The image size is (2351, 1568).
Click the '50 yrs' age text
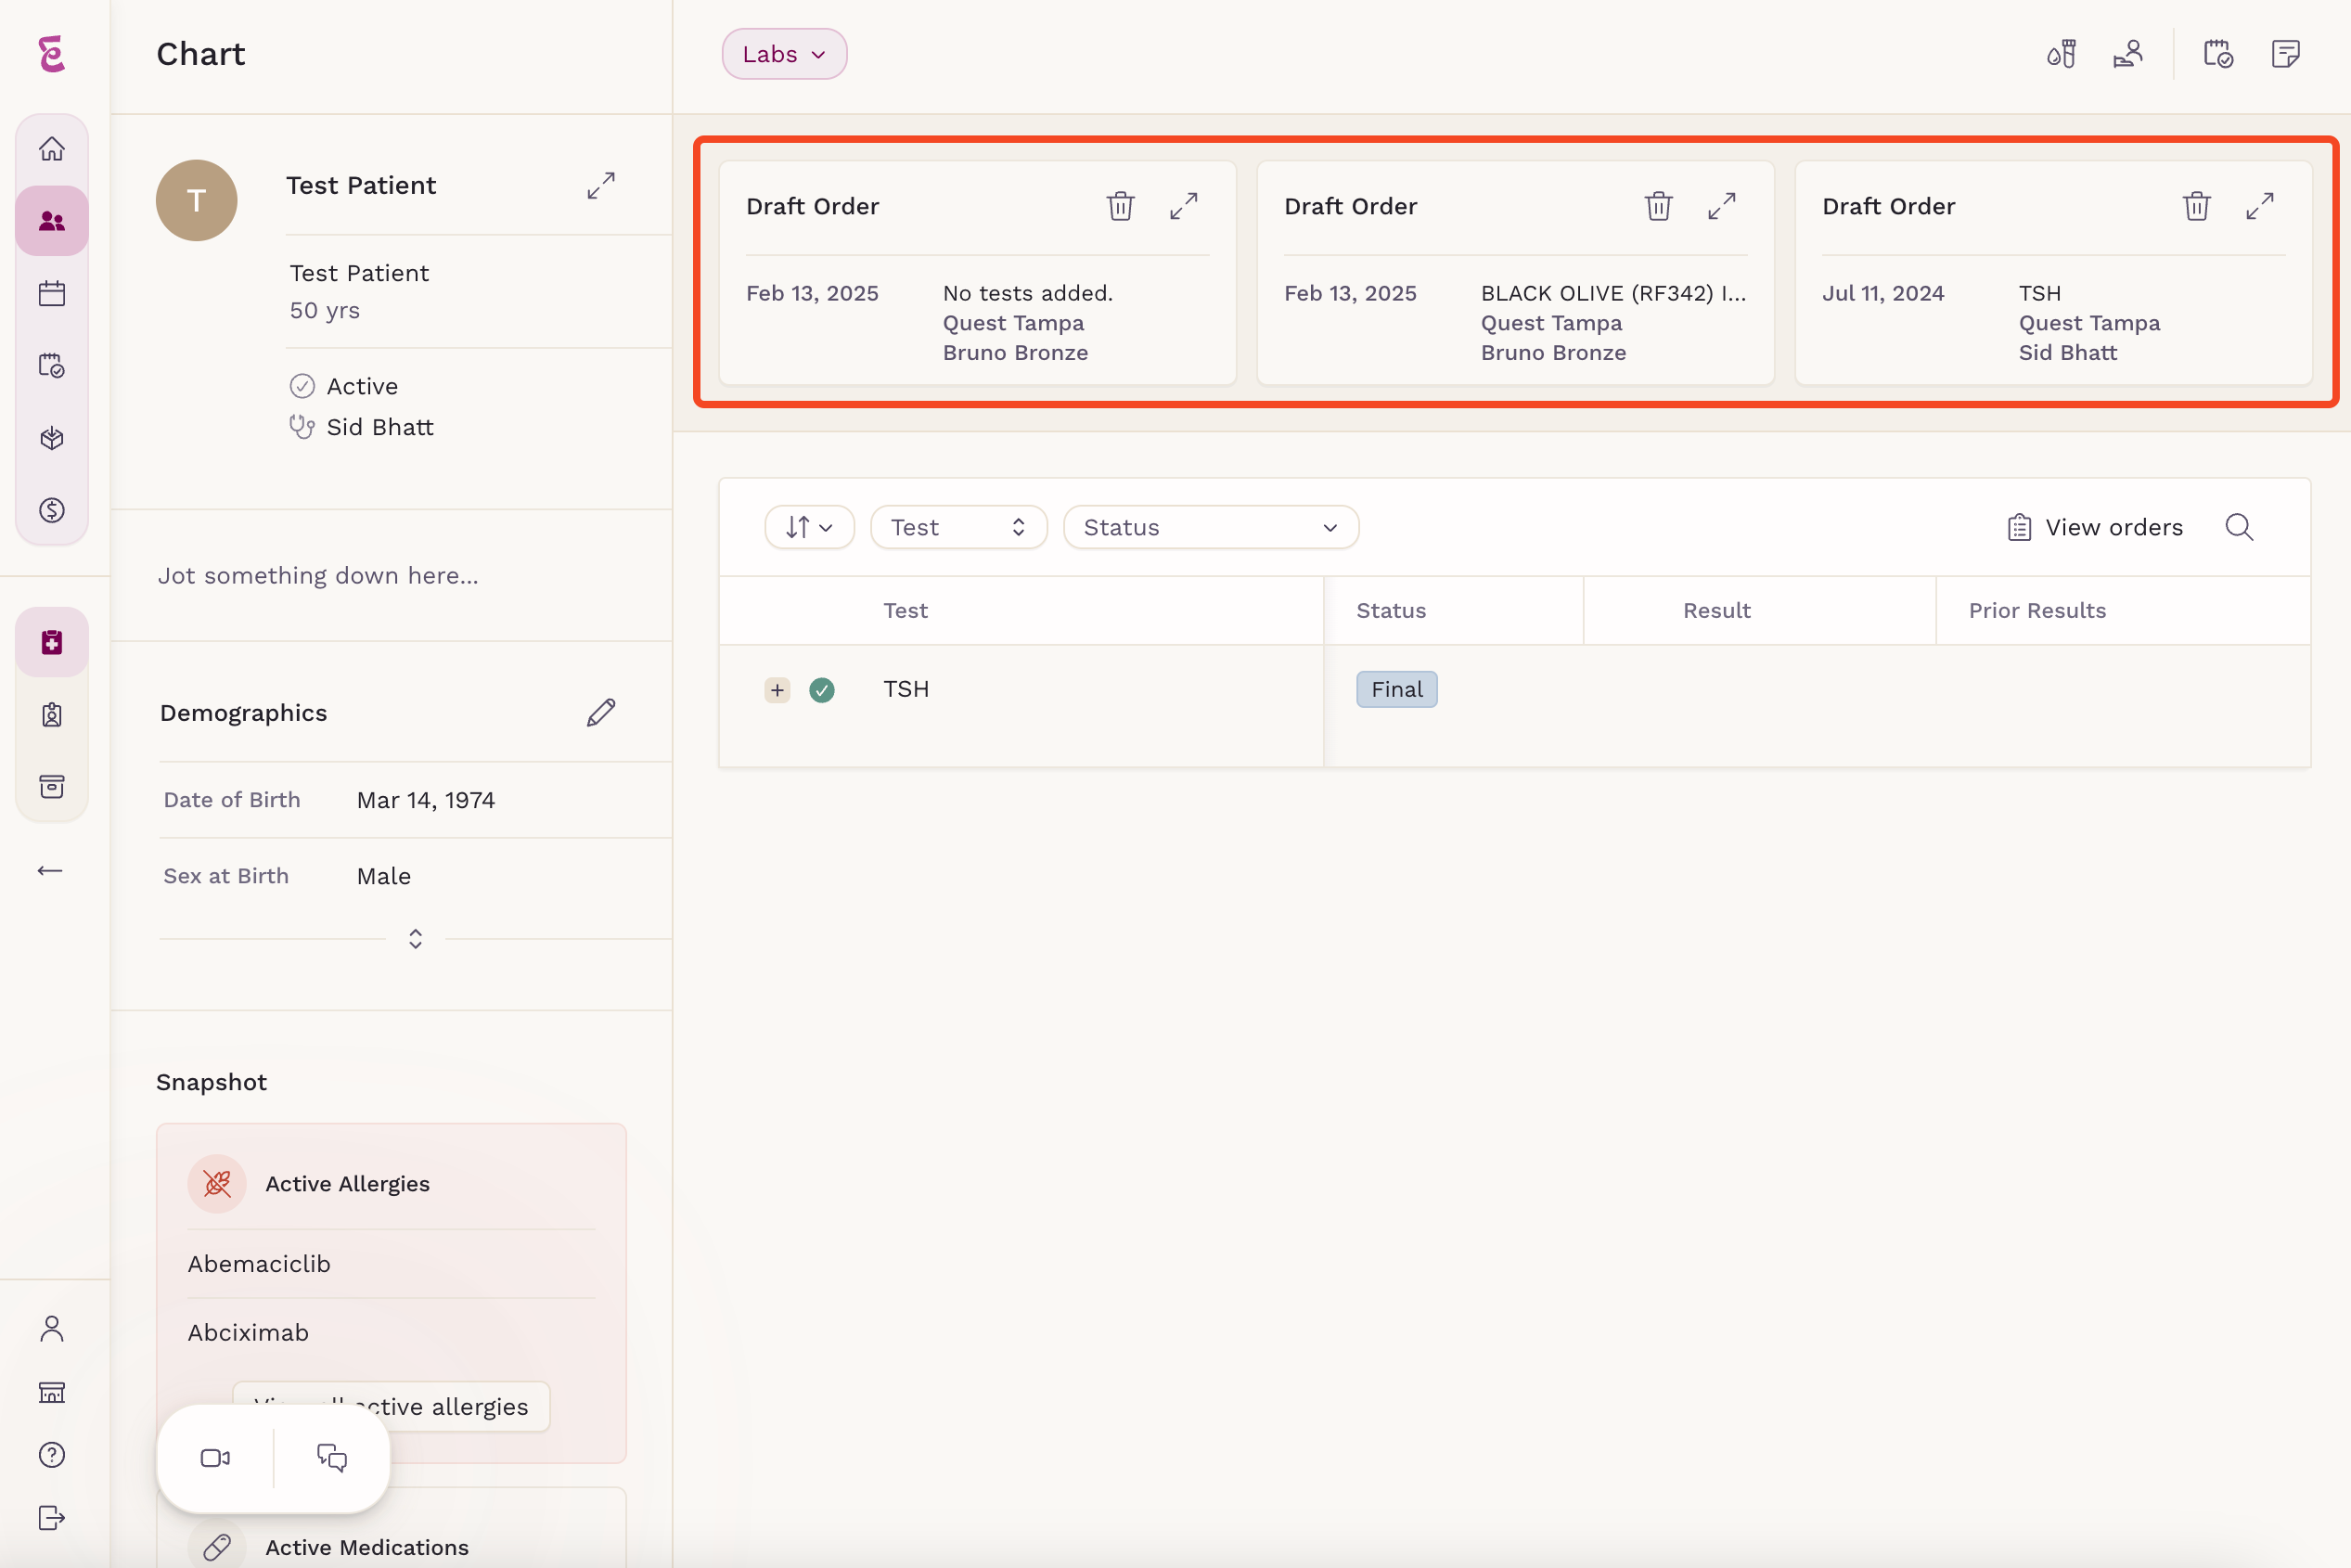(325, 310)
